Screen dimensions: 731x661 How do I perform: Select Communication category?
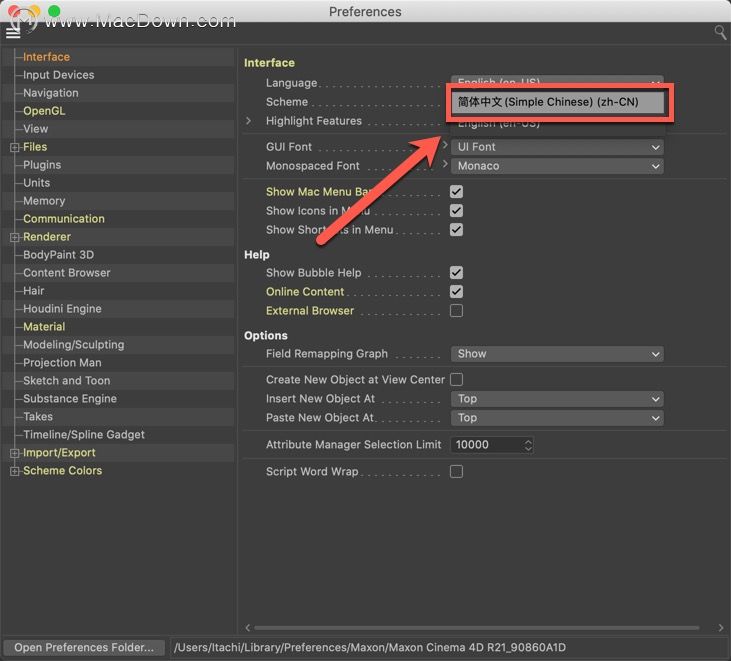coord(64,219)
